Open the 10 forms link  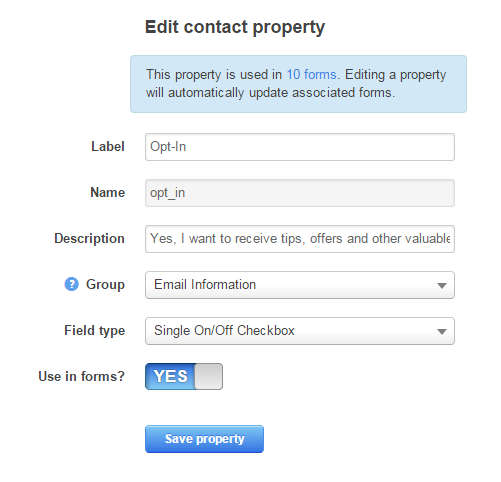pos(311,74)
